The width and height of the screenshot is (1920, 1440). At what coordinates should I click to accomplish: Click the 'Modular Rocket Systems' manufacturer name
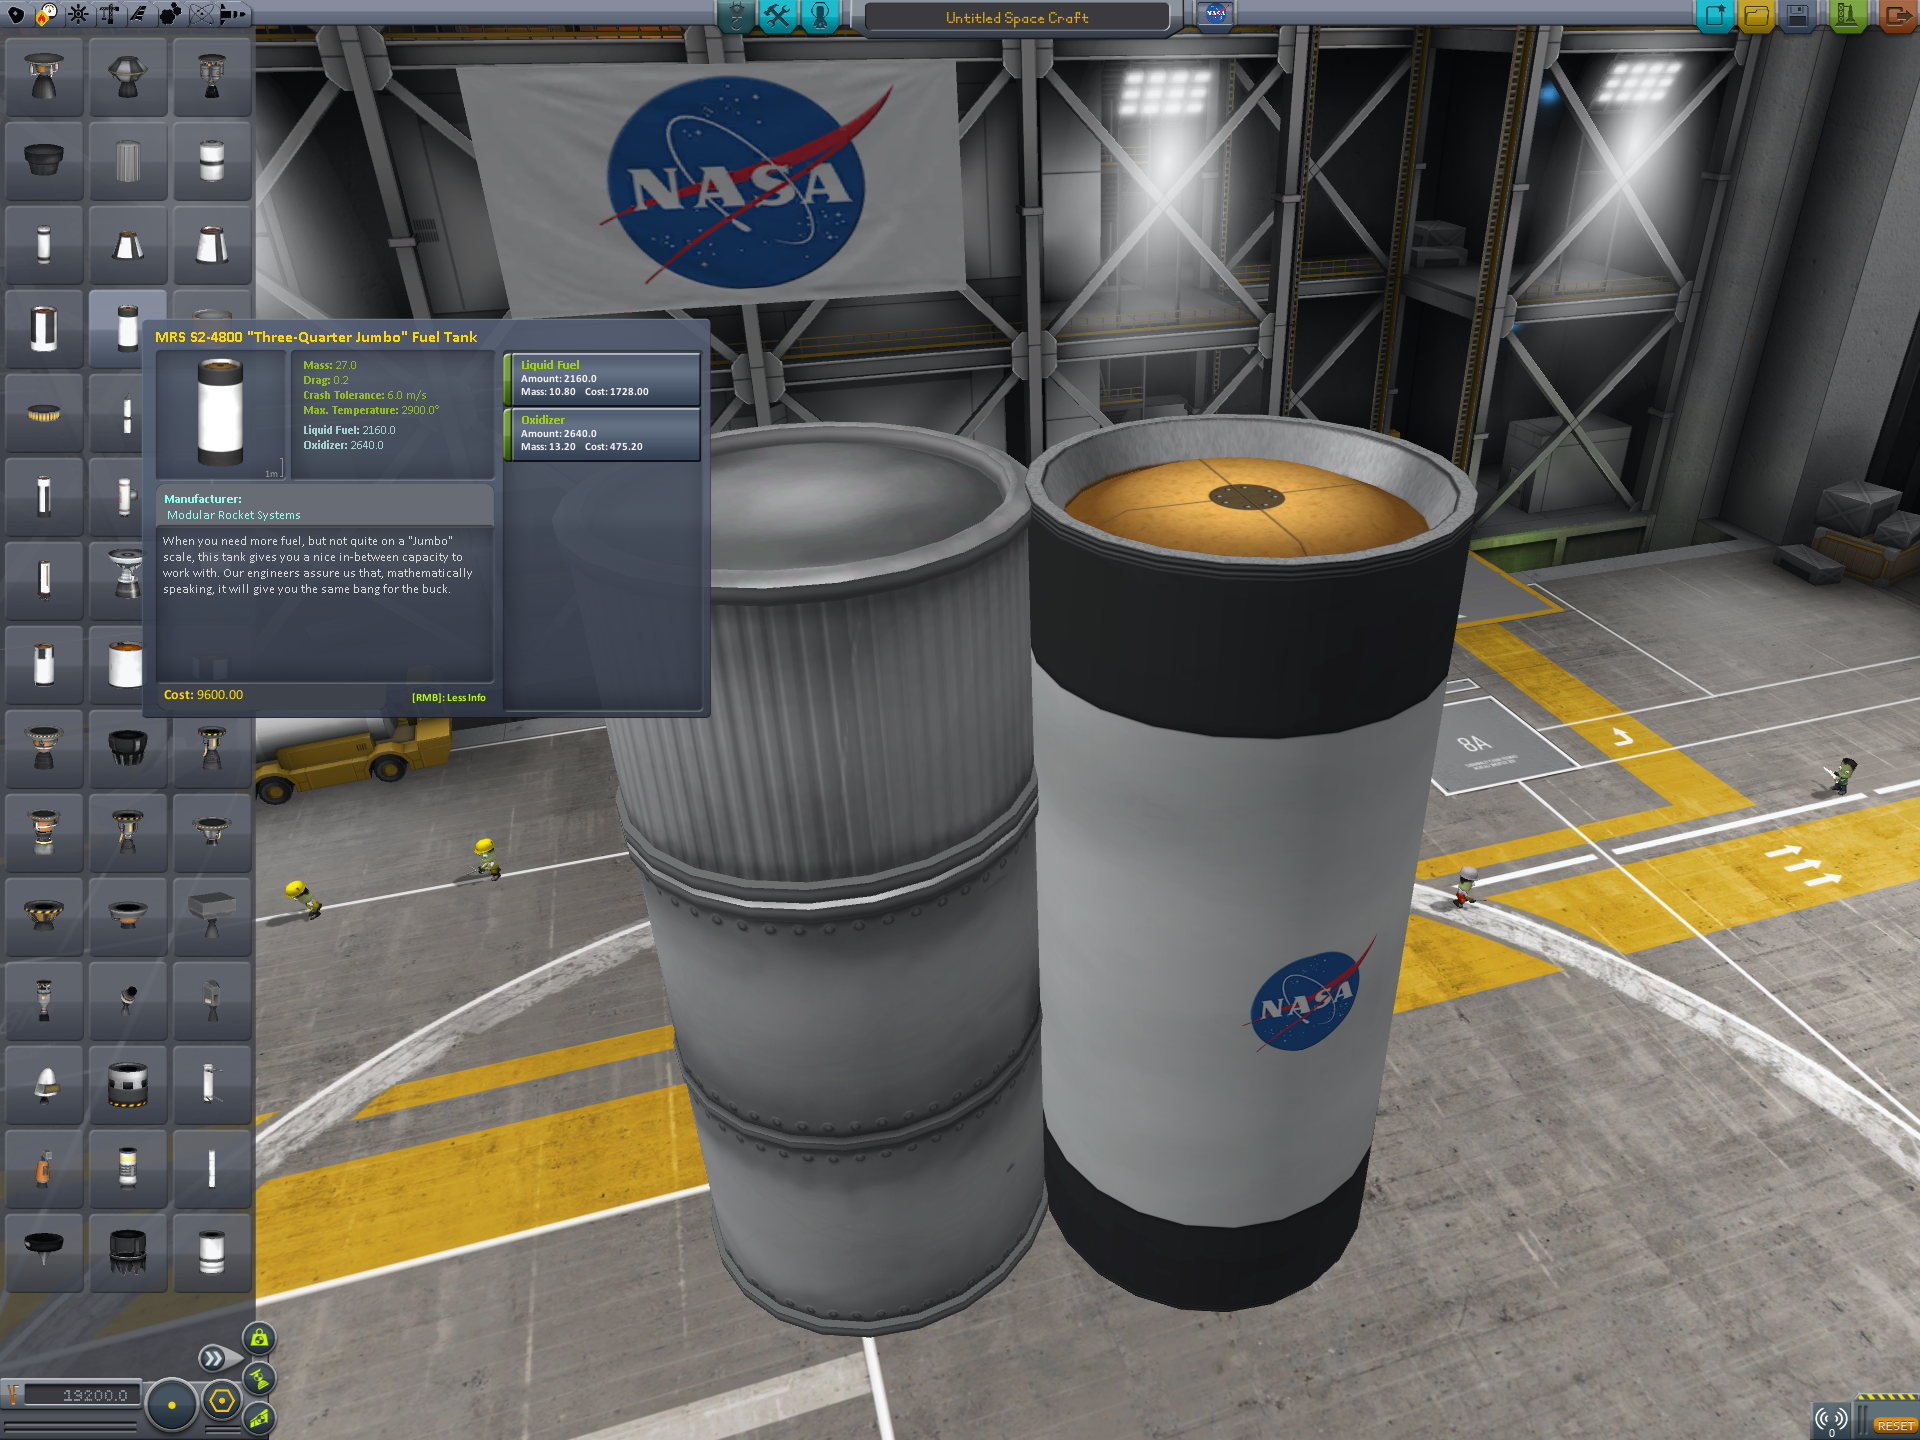[233, 515]
